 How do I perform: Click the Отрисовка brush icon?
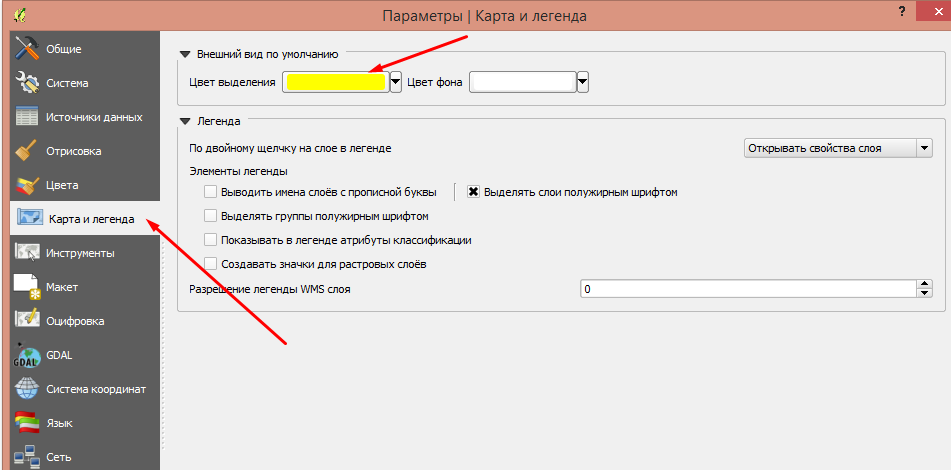(27, 151)
